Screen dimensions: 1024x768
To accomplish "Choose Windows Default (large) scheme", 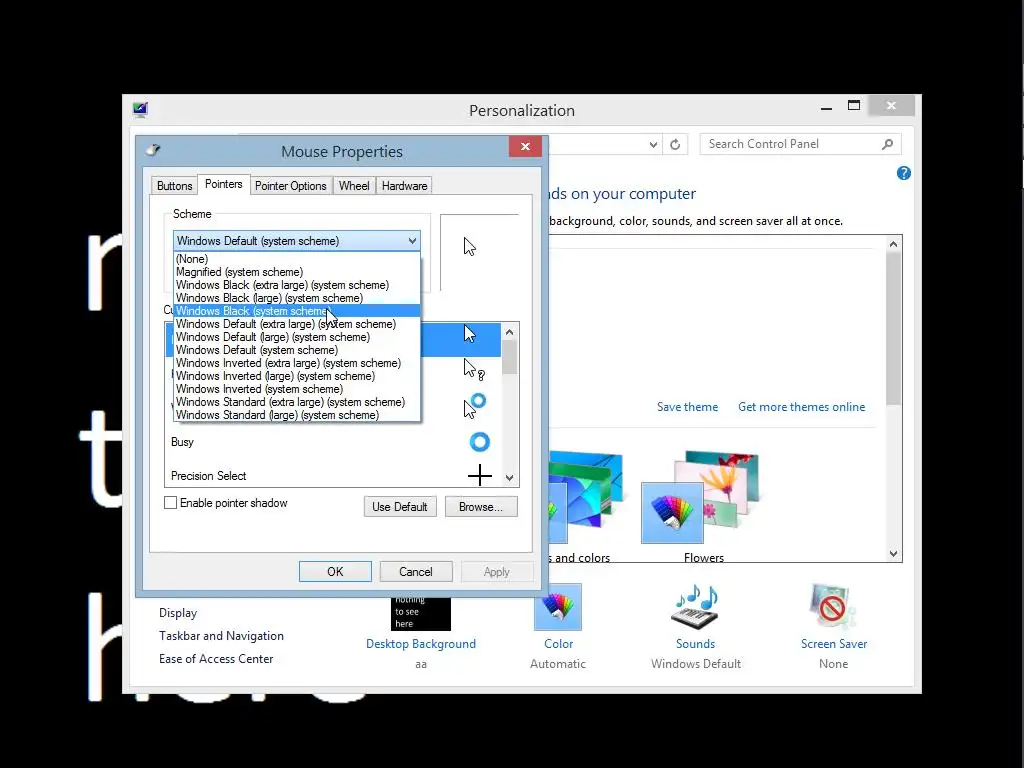I will (297, 337).
